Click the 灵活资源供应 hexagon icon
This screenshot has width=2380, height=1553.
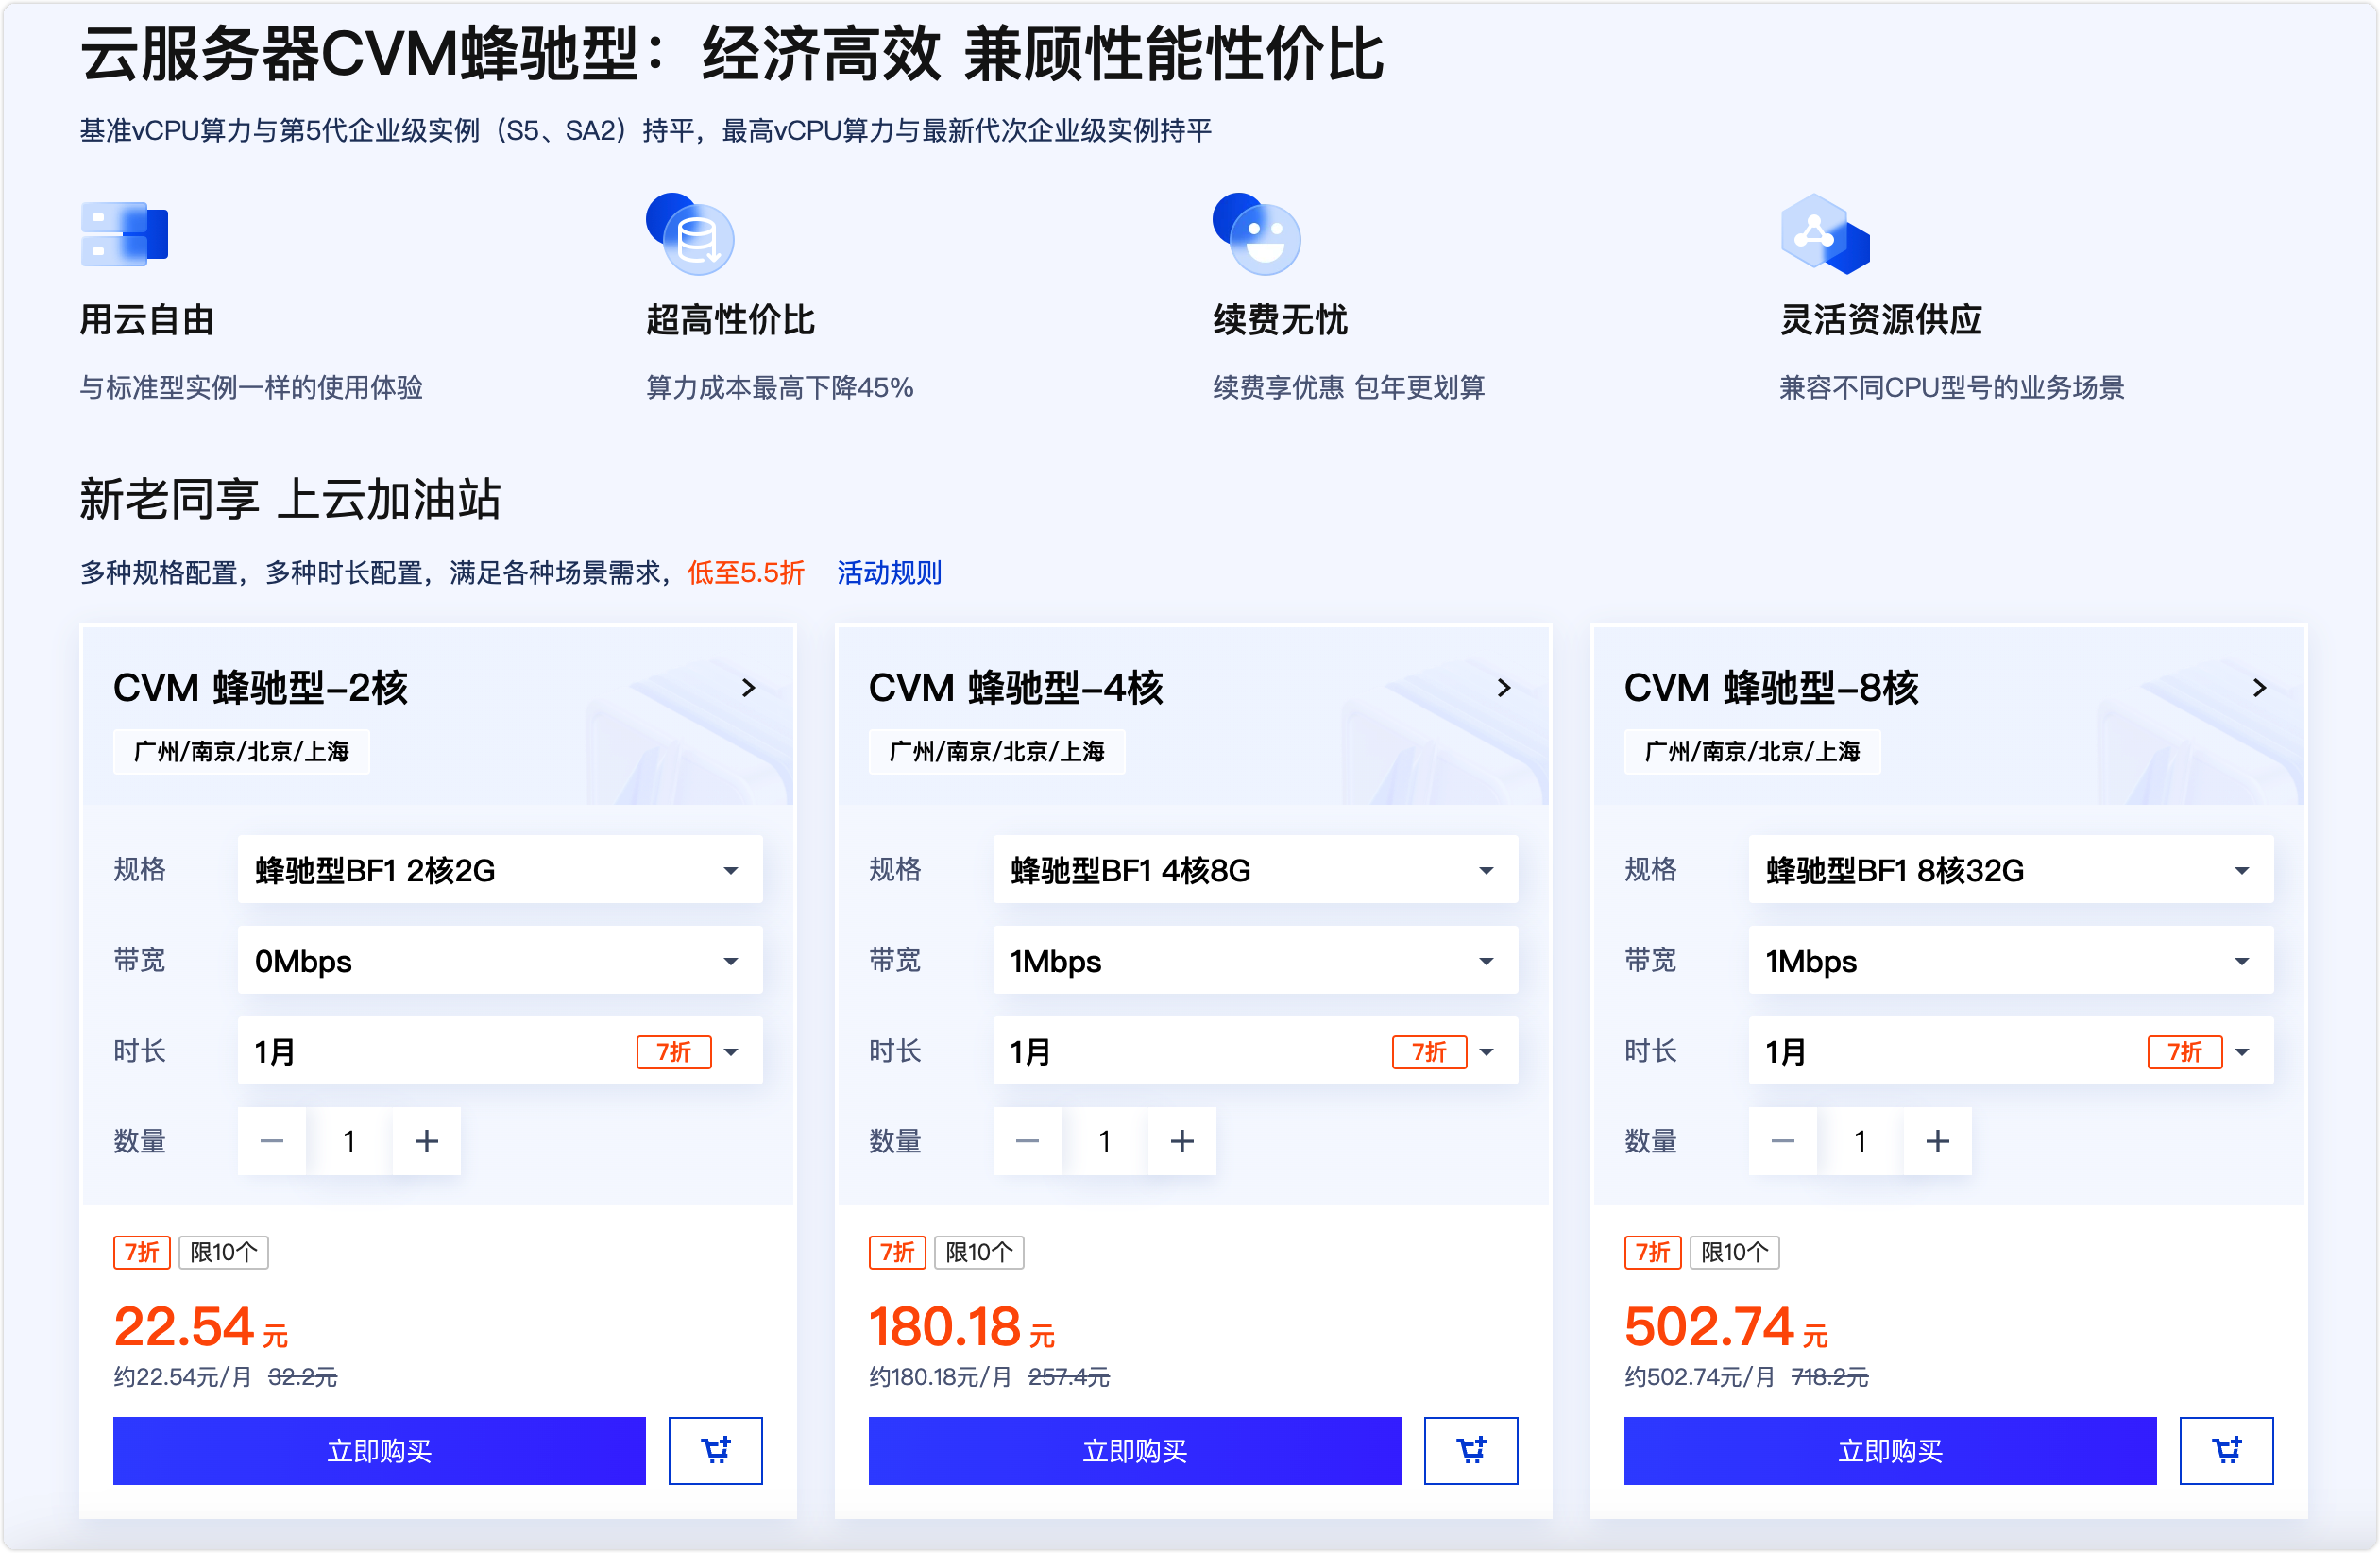tap(1825, 234)
